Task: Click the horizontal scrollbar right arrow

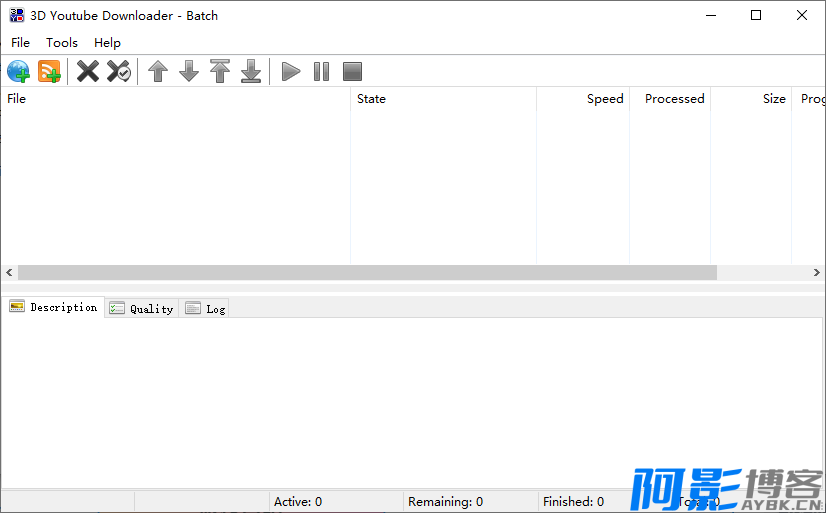Action: pyautogui.click(x=817, y=272)
